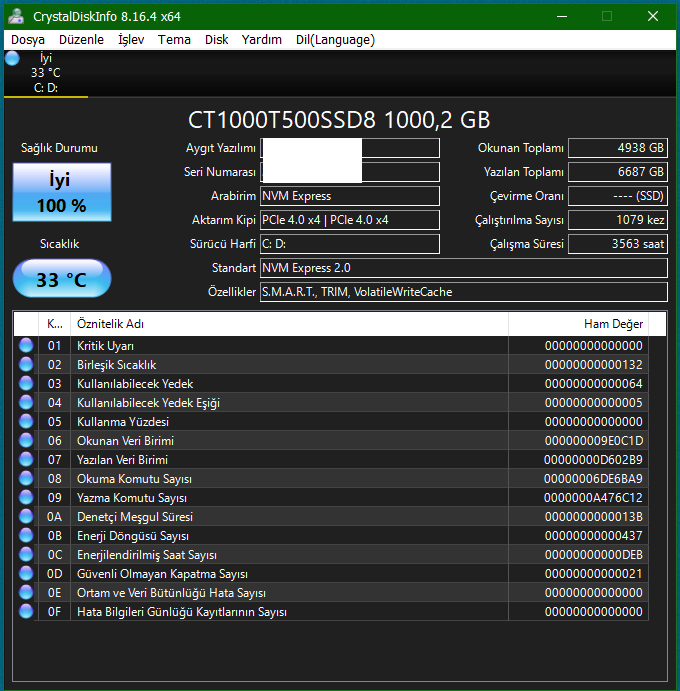Click the Çalışma Süresi value 3563 saat

point(618,244)
